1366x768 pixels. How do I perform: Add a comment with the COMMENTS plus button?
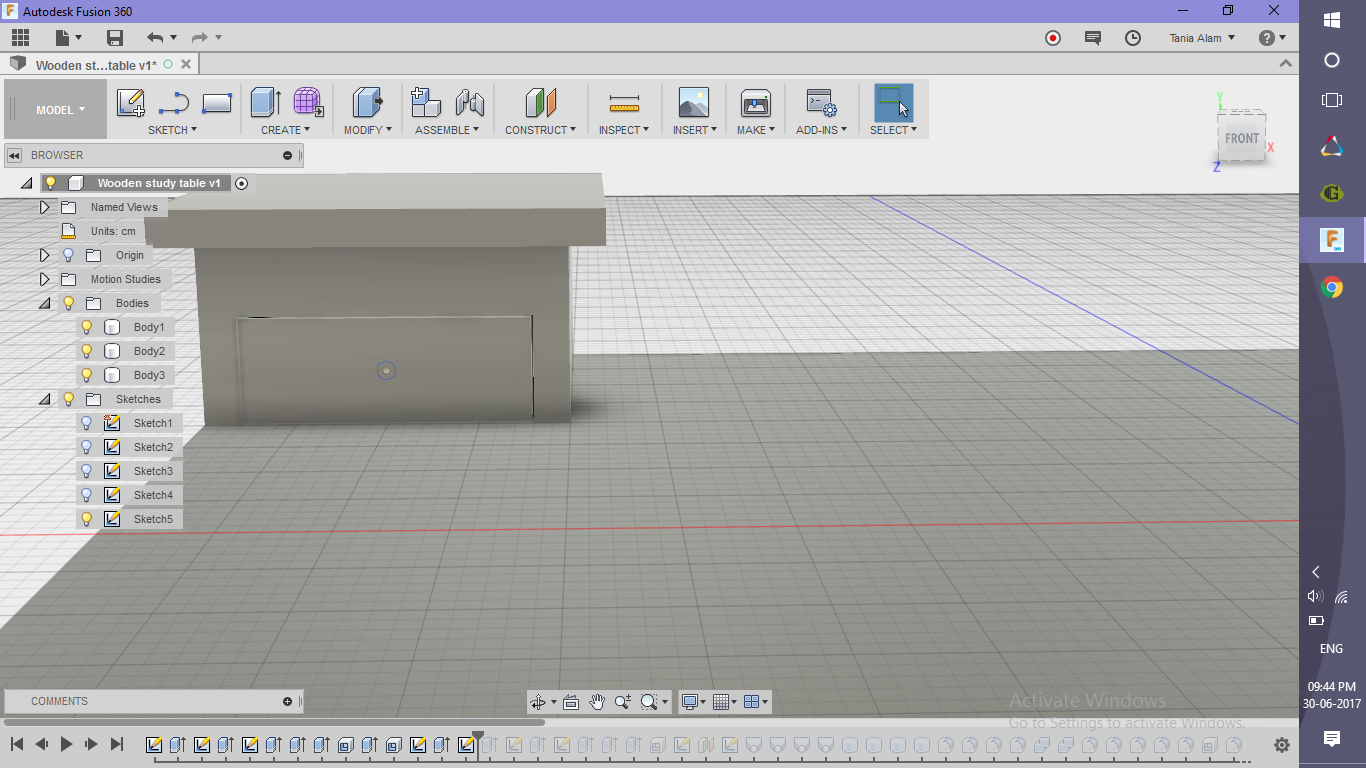287,701
